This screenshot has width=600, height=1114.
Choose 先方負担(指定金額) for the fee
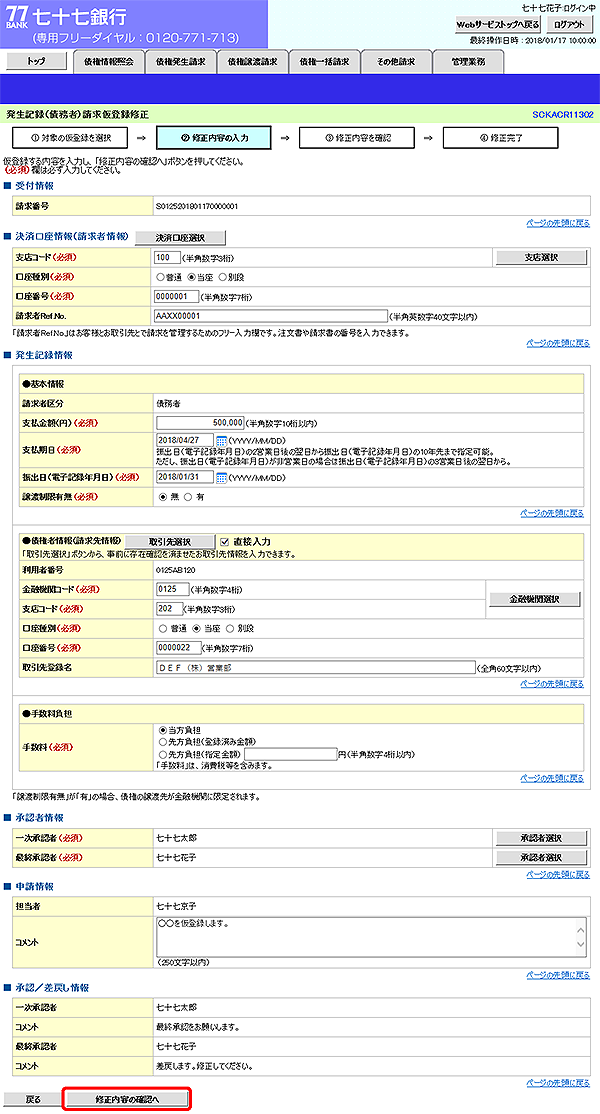[x=163, y=755]
